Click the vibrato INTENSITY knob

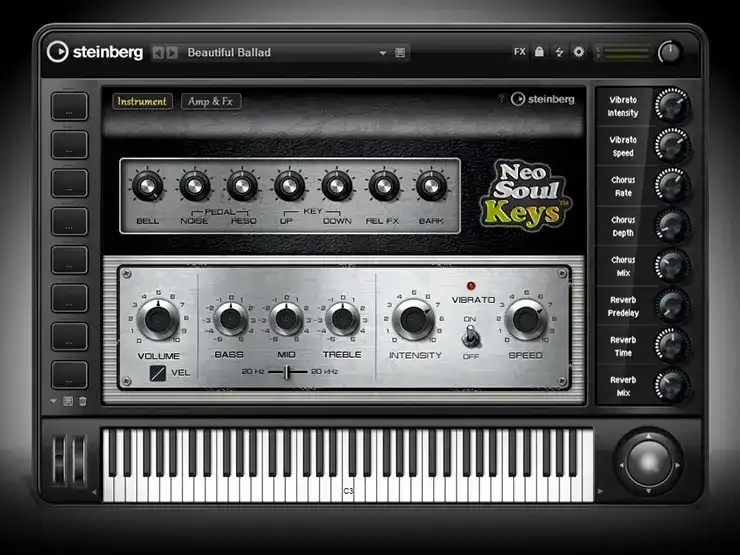[x=413, y=320]
